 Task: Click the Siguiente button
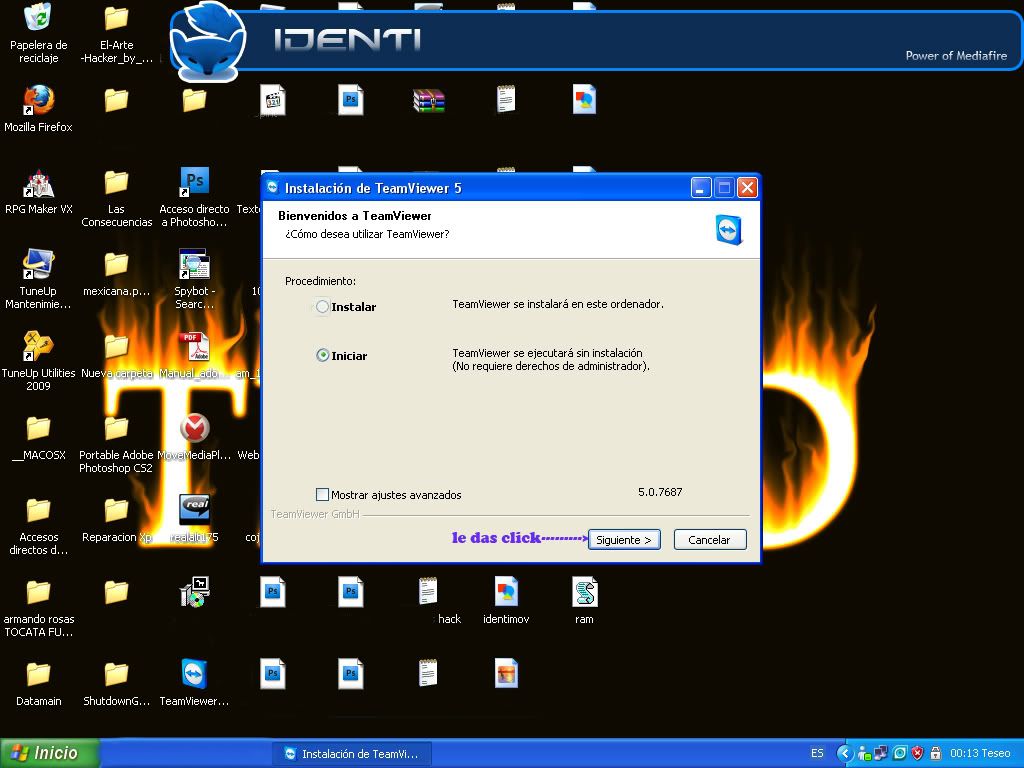tap(624, 539)
